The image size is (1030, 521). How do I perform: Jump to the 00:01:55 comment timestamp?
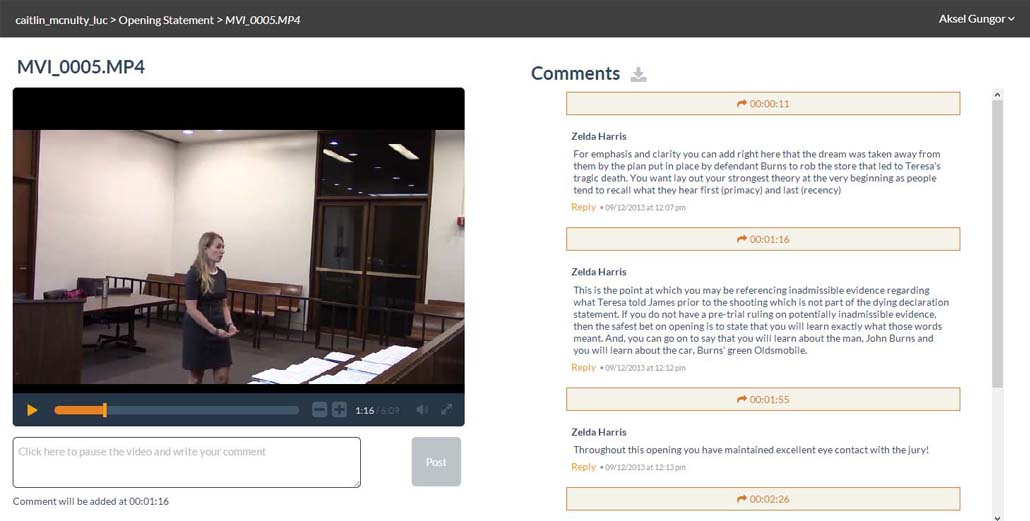coord(763,399)
